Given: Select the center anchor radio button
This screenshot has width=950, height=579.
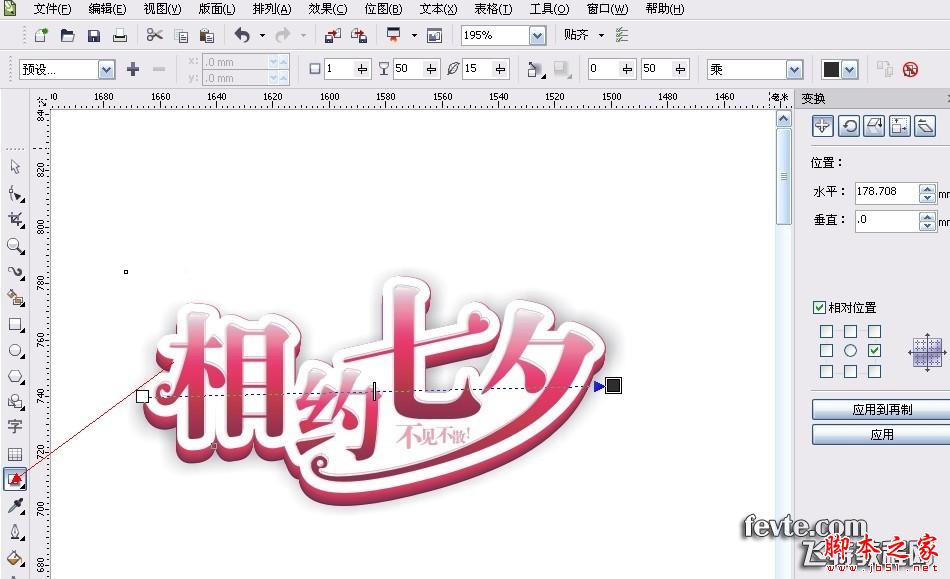Looking at the screenshot, I should pos(850,350).
